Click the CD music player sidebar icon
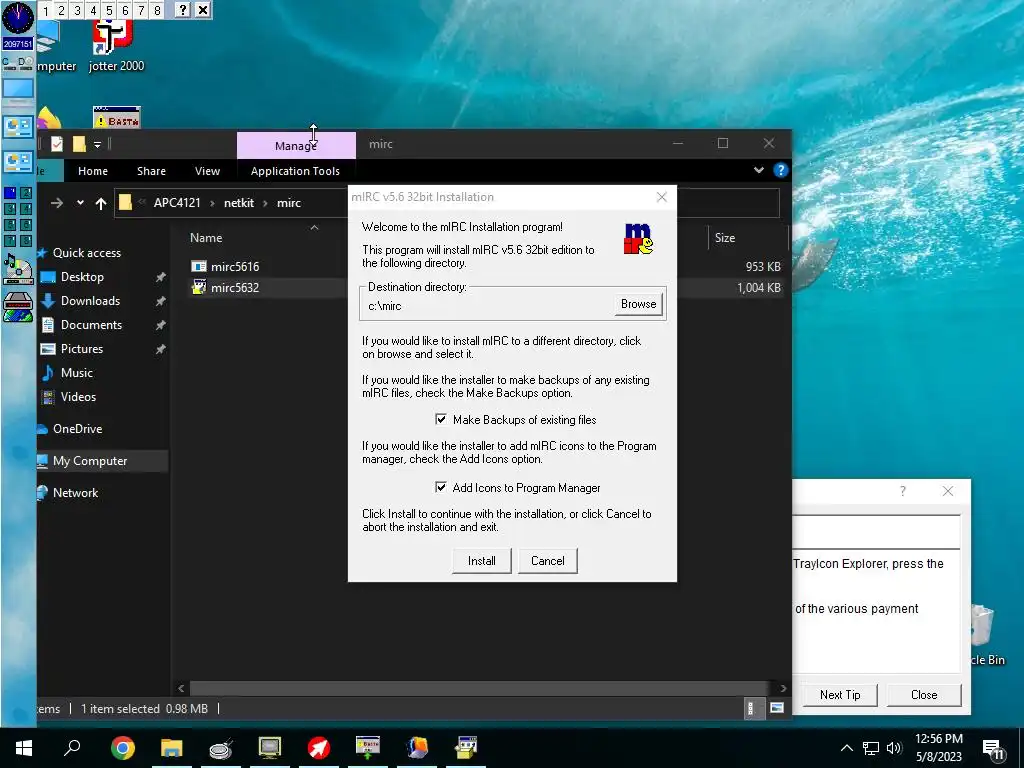This screenshot has height=768, width=1024. point(18,268)
